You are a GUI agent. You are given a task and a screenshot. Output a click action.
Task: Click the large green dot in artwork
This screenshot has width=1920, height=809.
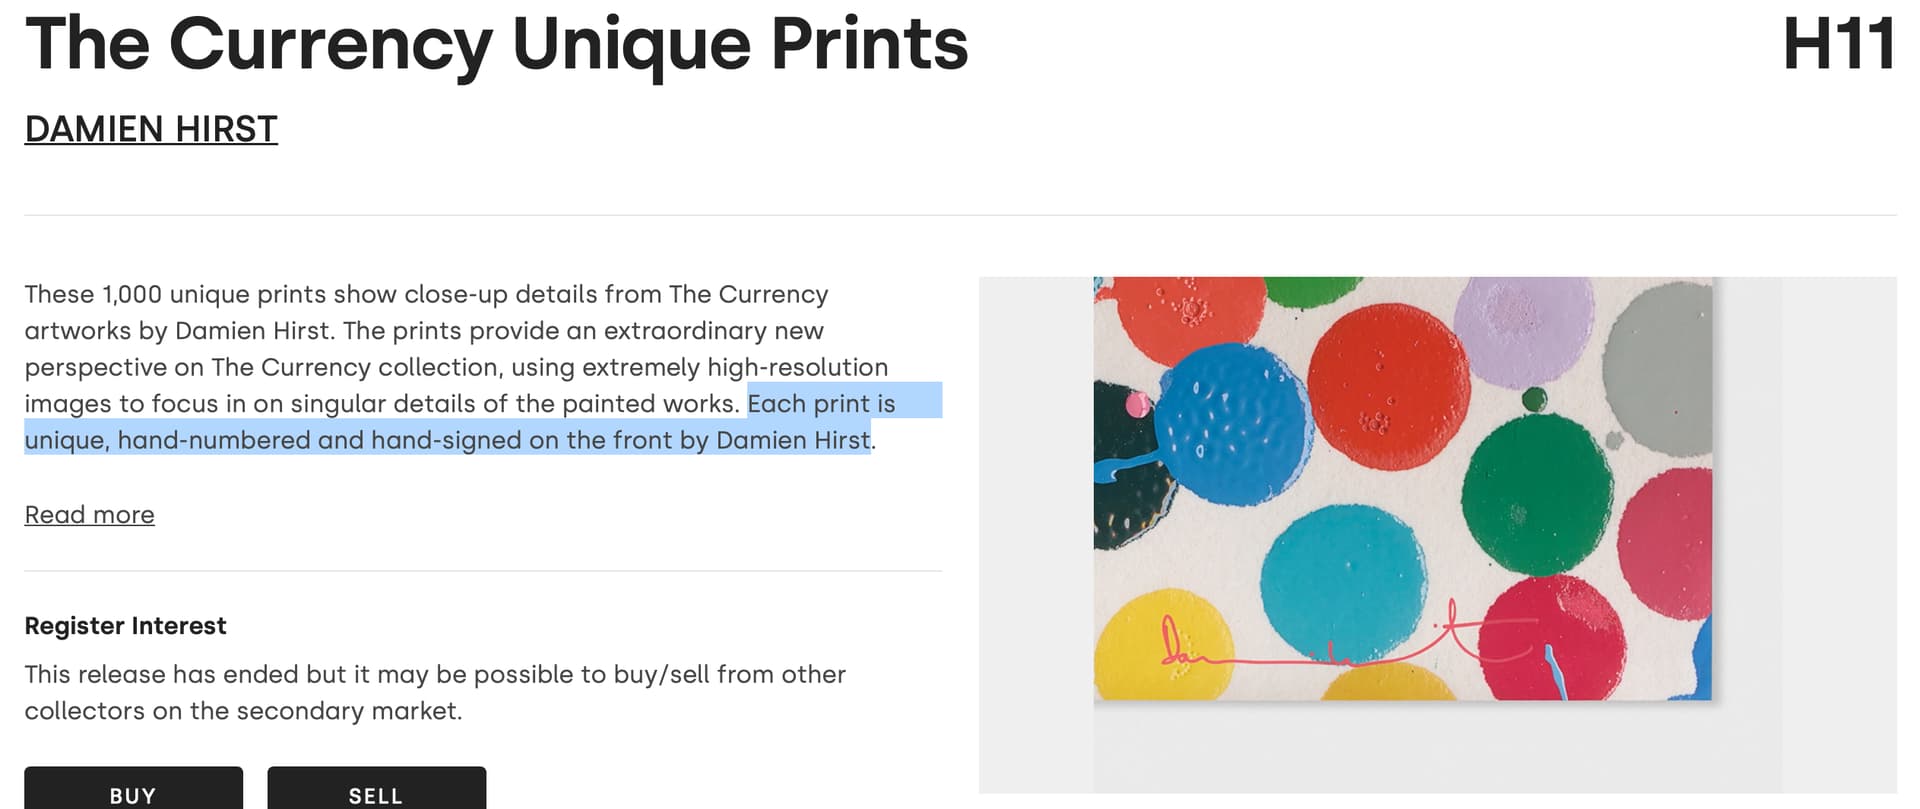click(1536, 494)
